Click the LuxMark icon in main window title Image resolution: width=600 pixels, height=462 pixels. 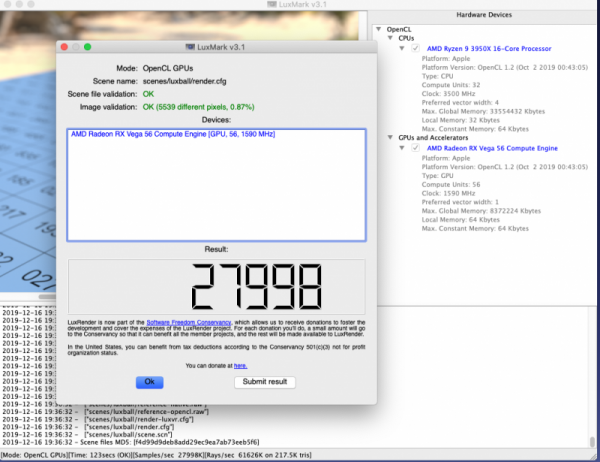click(272, 5)
